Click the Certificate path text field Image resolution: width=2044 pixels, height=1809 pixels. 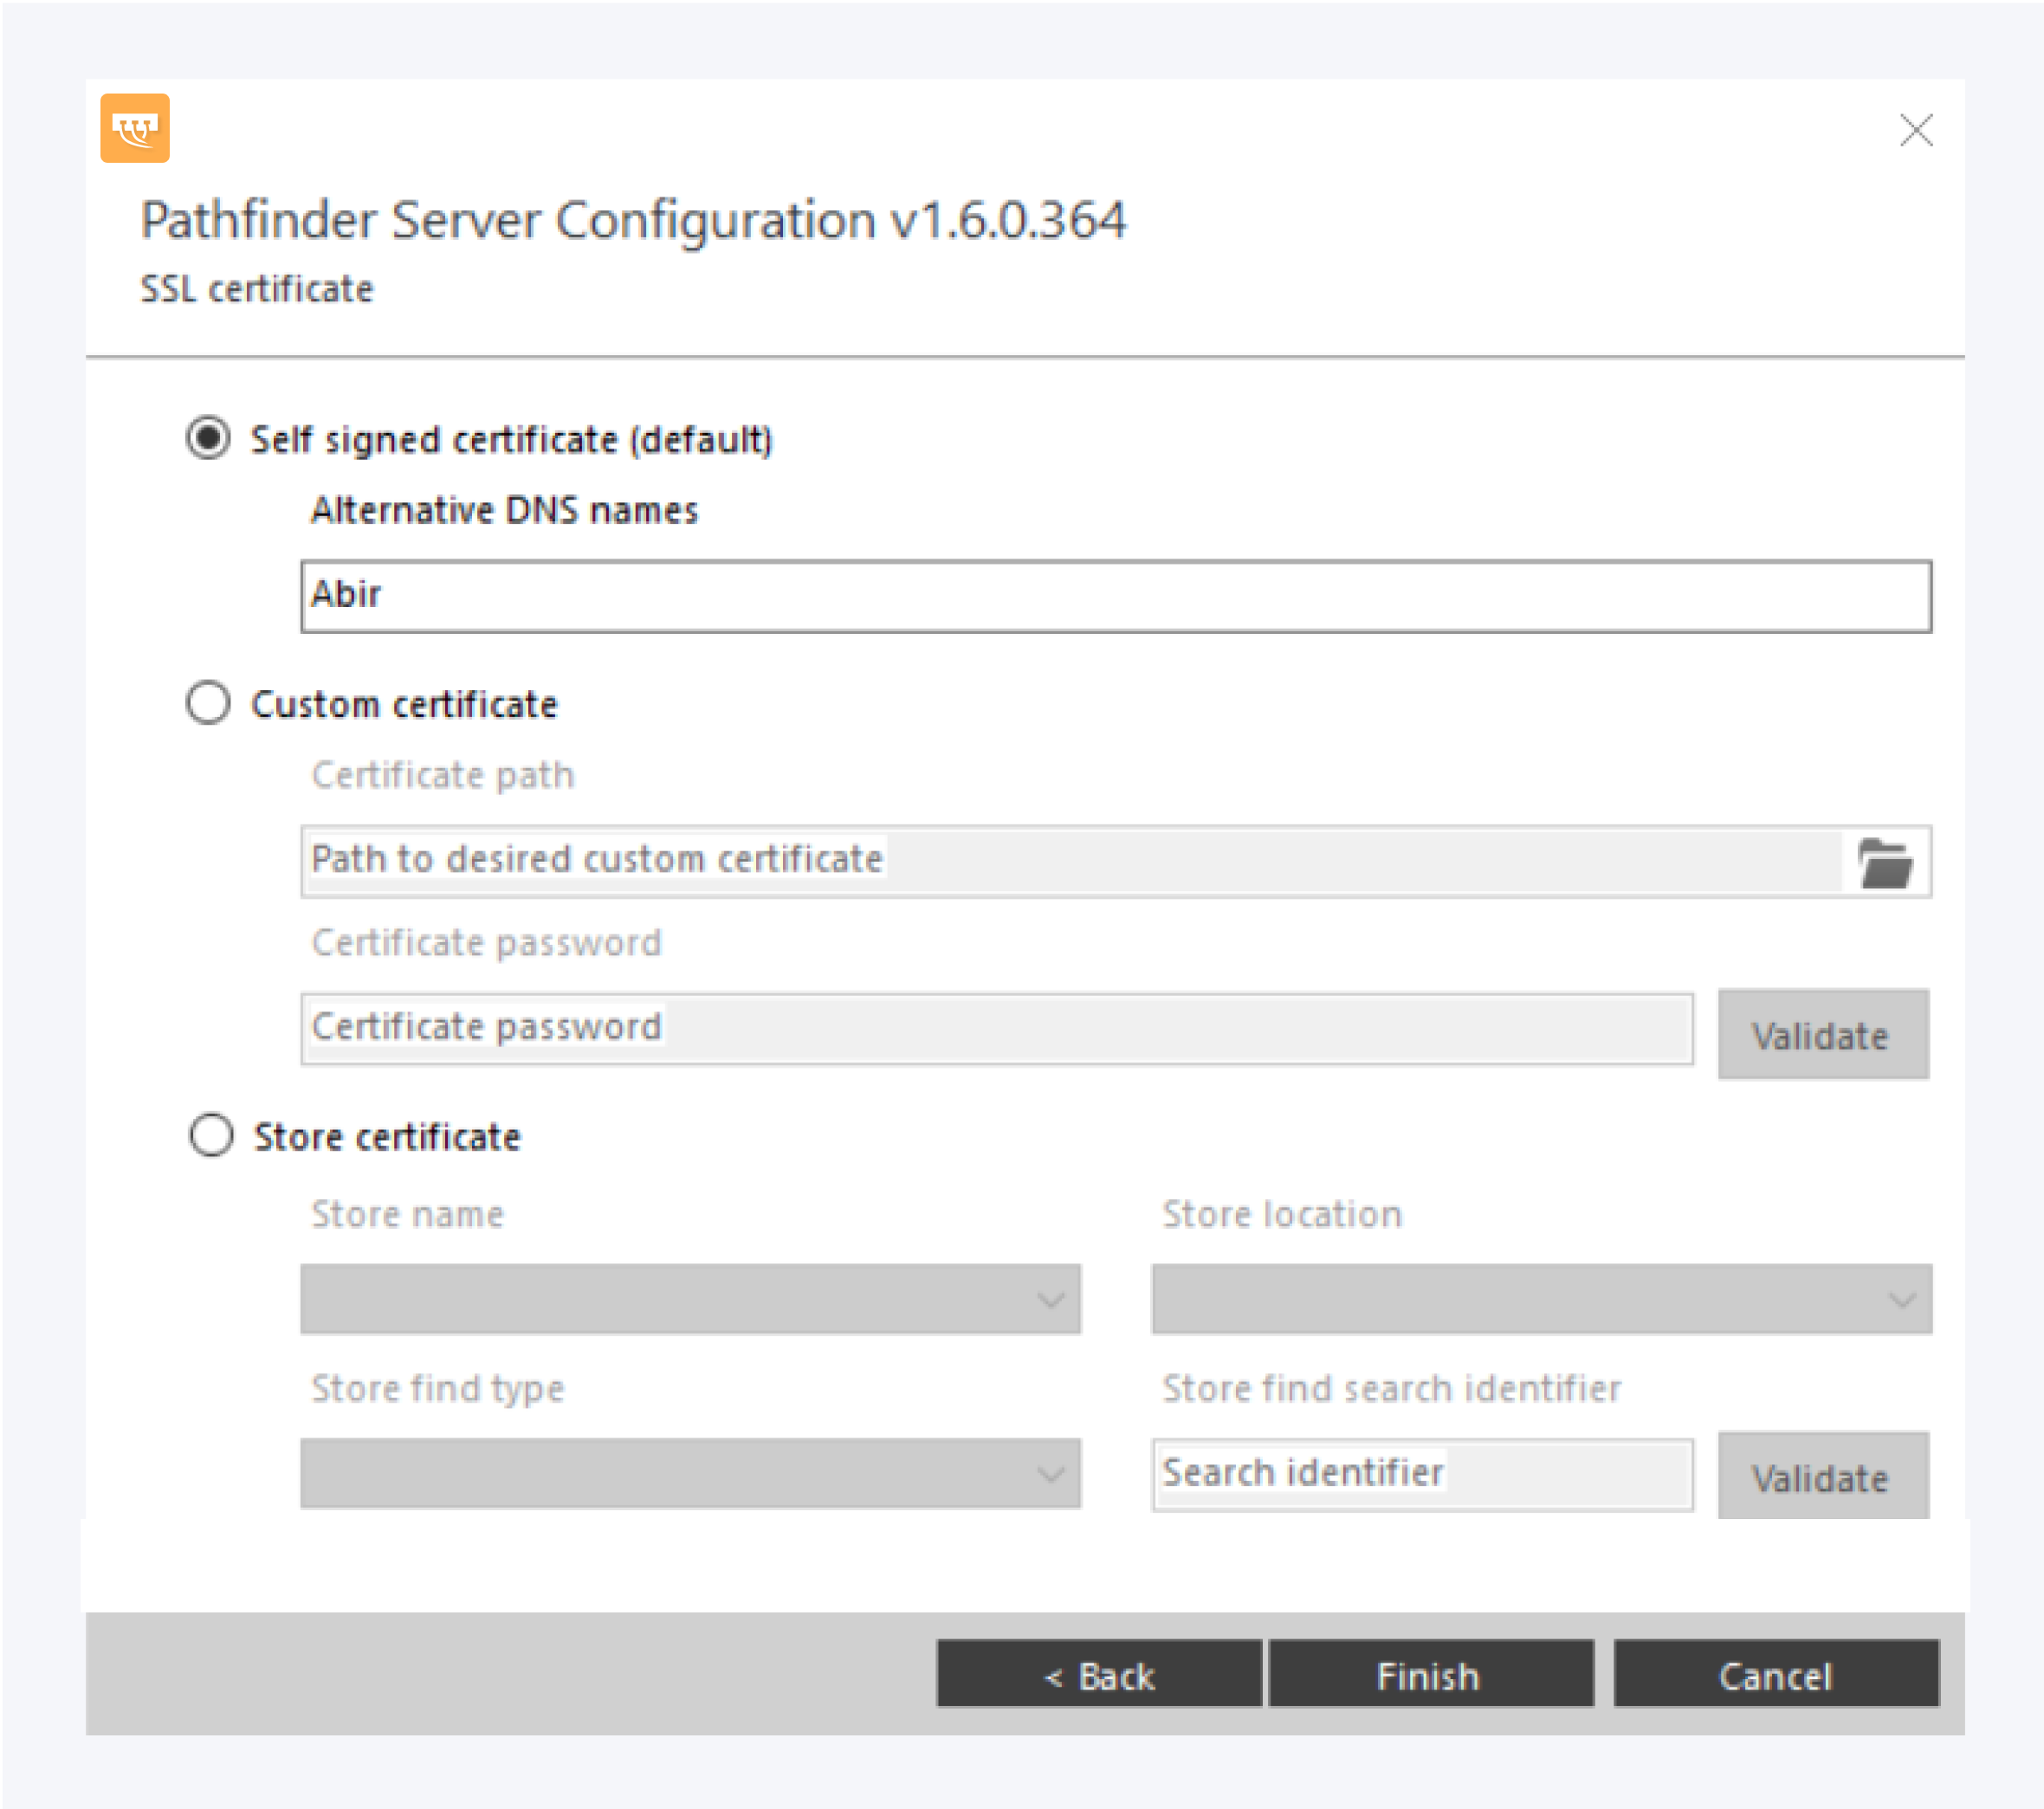pyautogui.click(x=1070, y=861)
